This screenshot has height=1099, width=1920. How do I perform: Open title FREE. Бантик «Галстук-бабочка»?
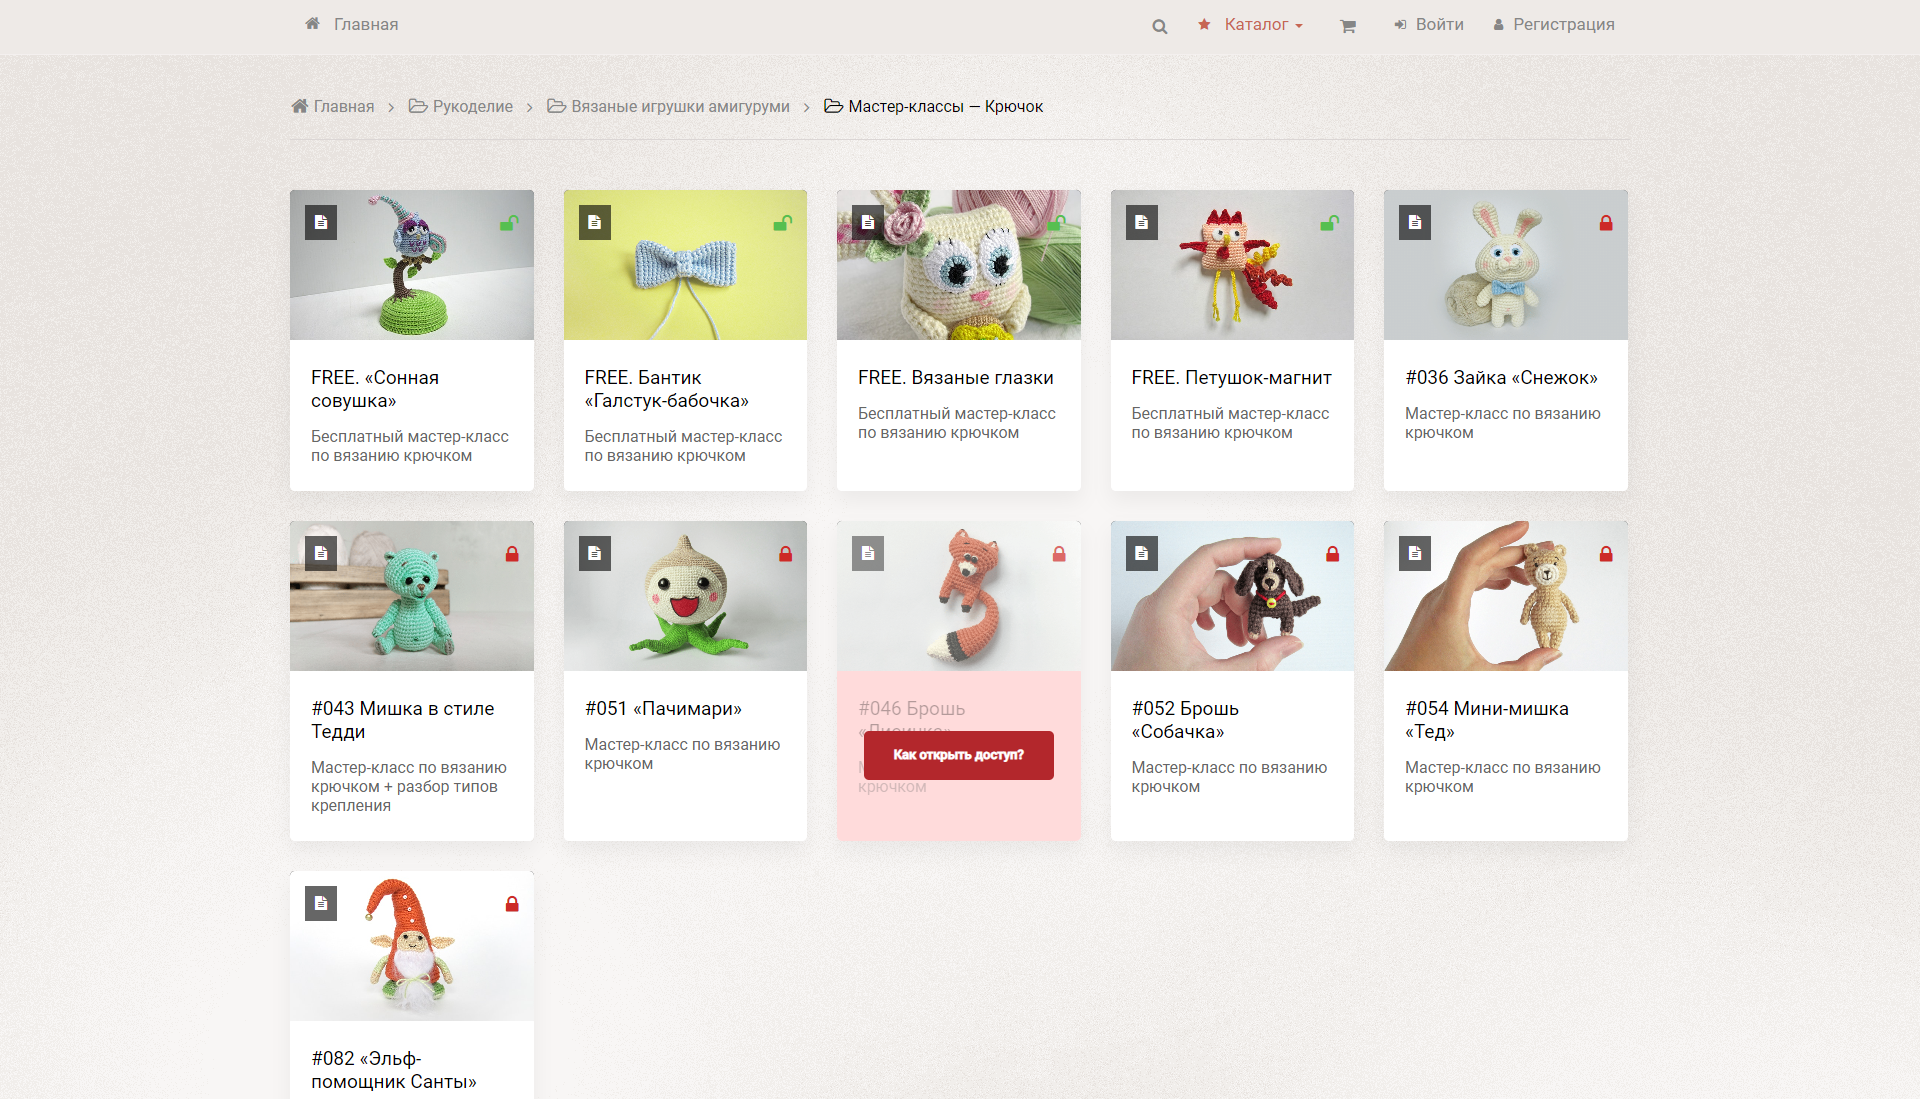point(667,389)
